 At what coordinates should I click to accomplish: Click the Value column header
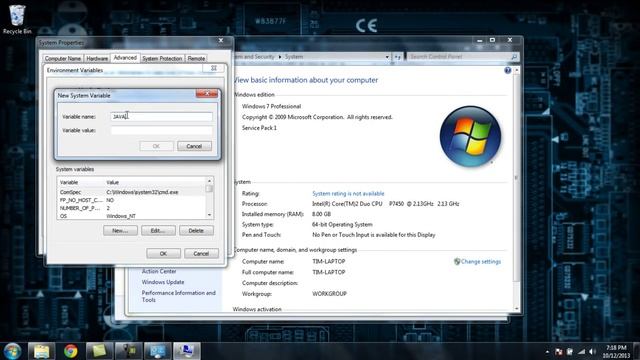pos(155,182)
